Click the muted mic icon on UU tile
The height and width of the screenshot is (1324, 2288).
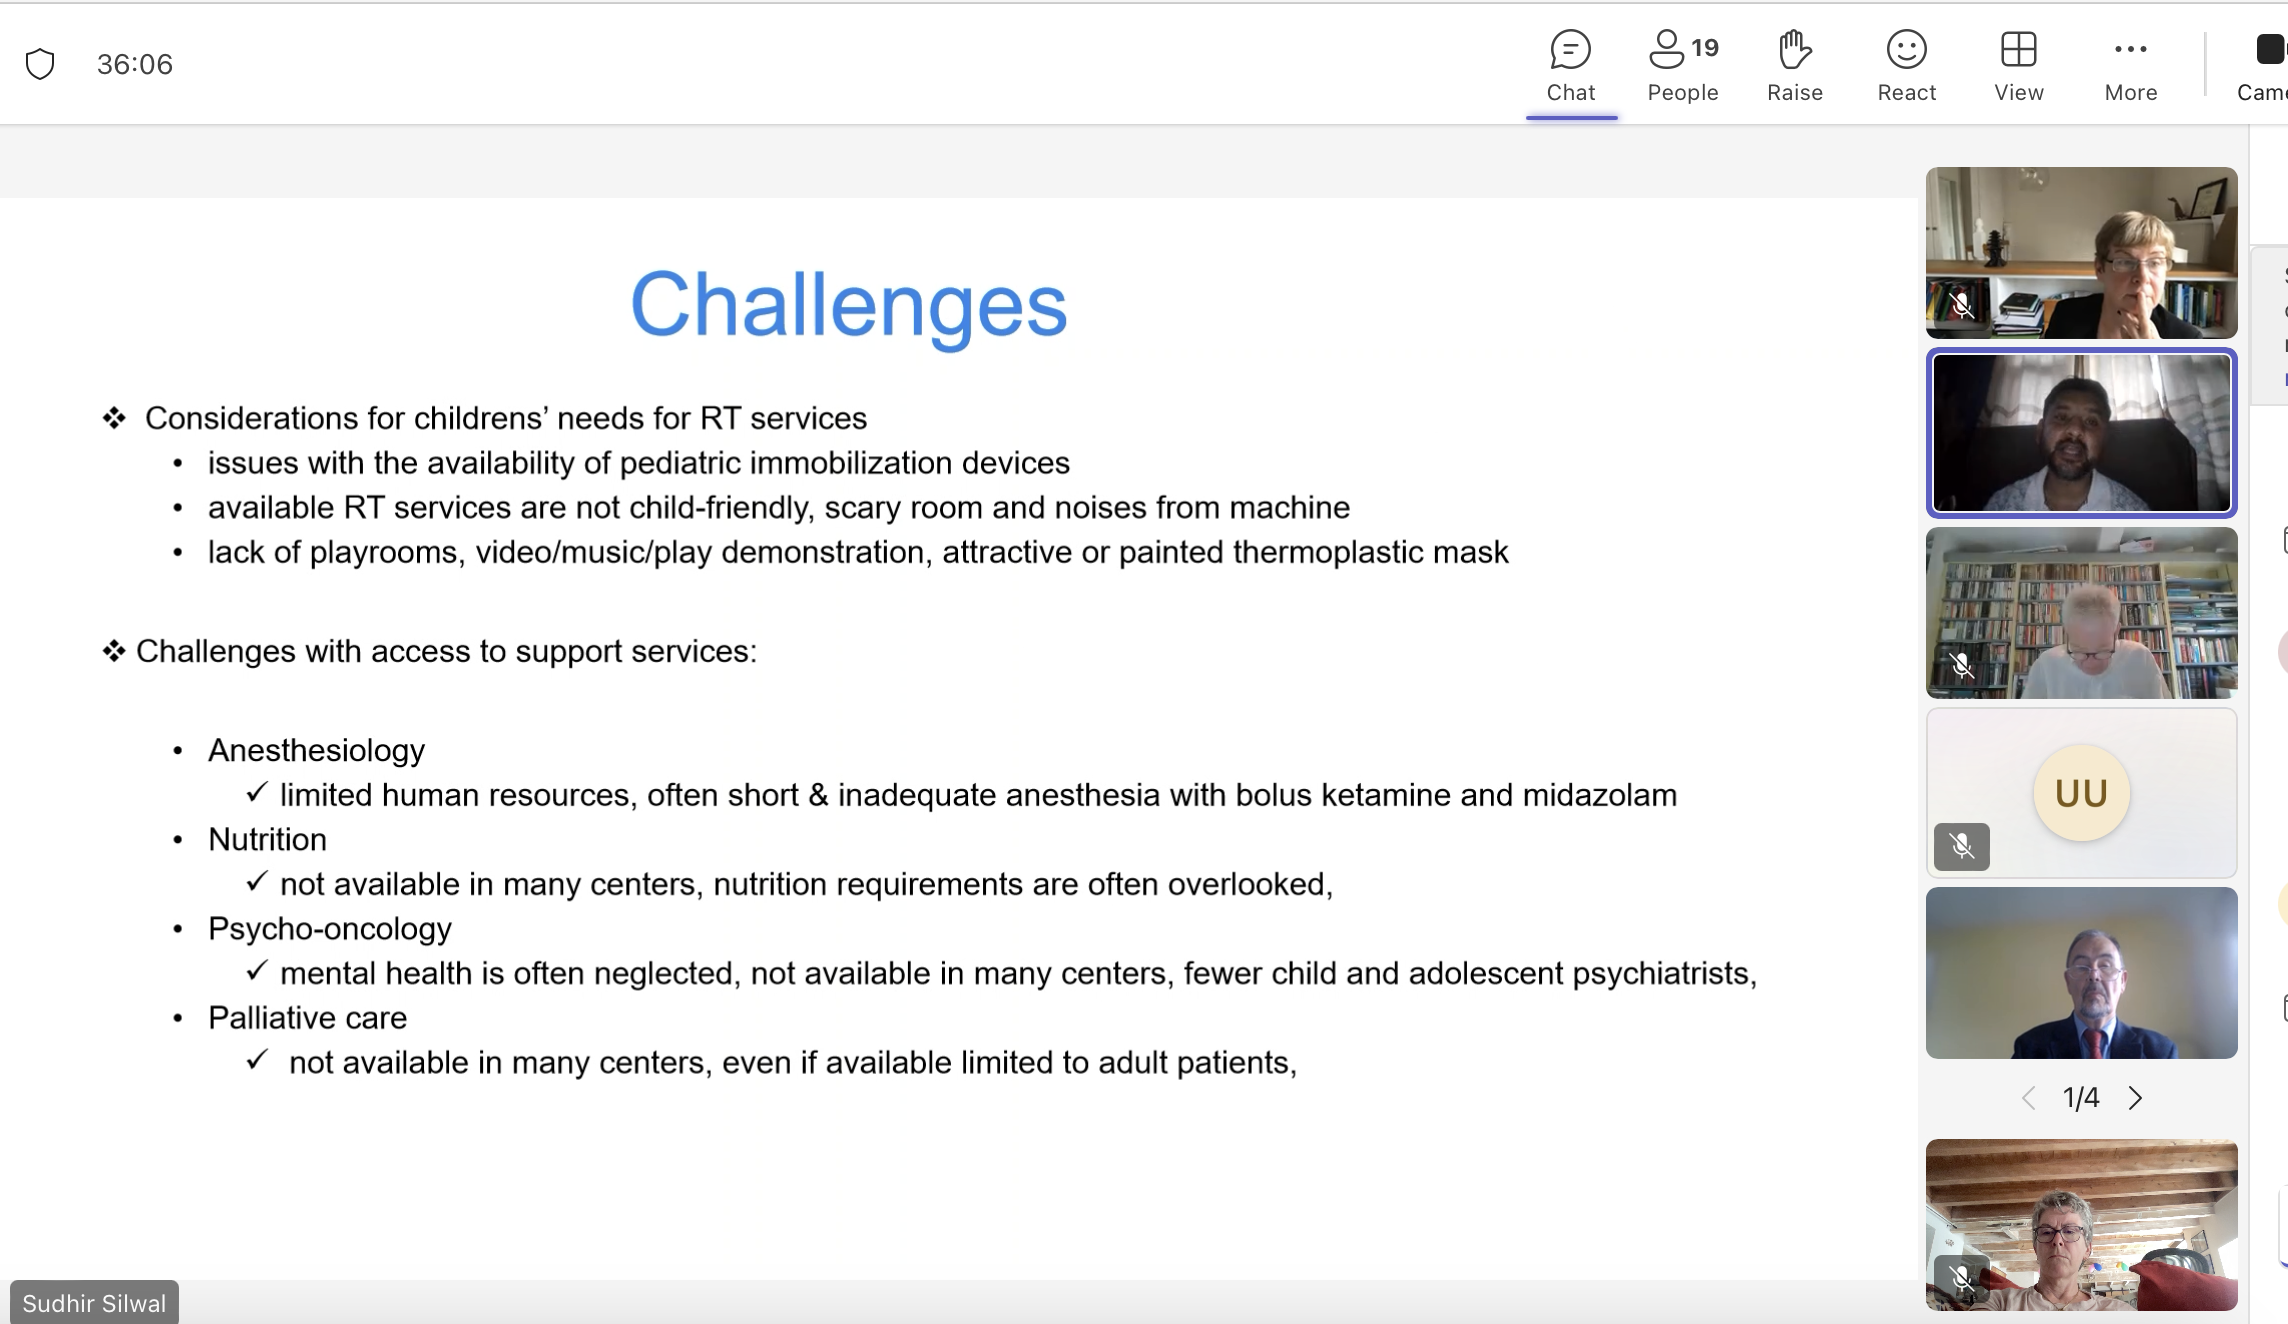(1962, 847)
